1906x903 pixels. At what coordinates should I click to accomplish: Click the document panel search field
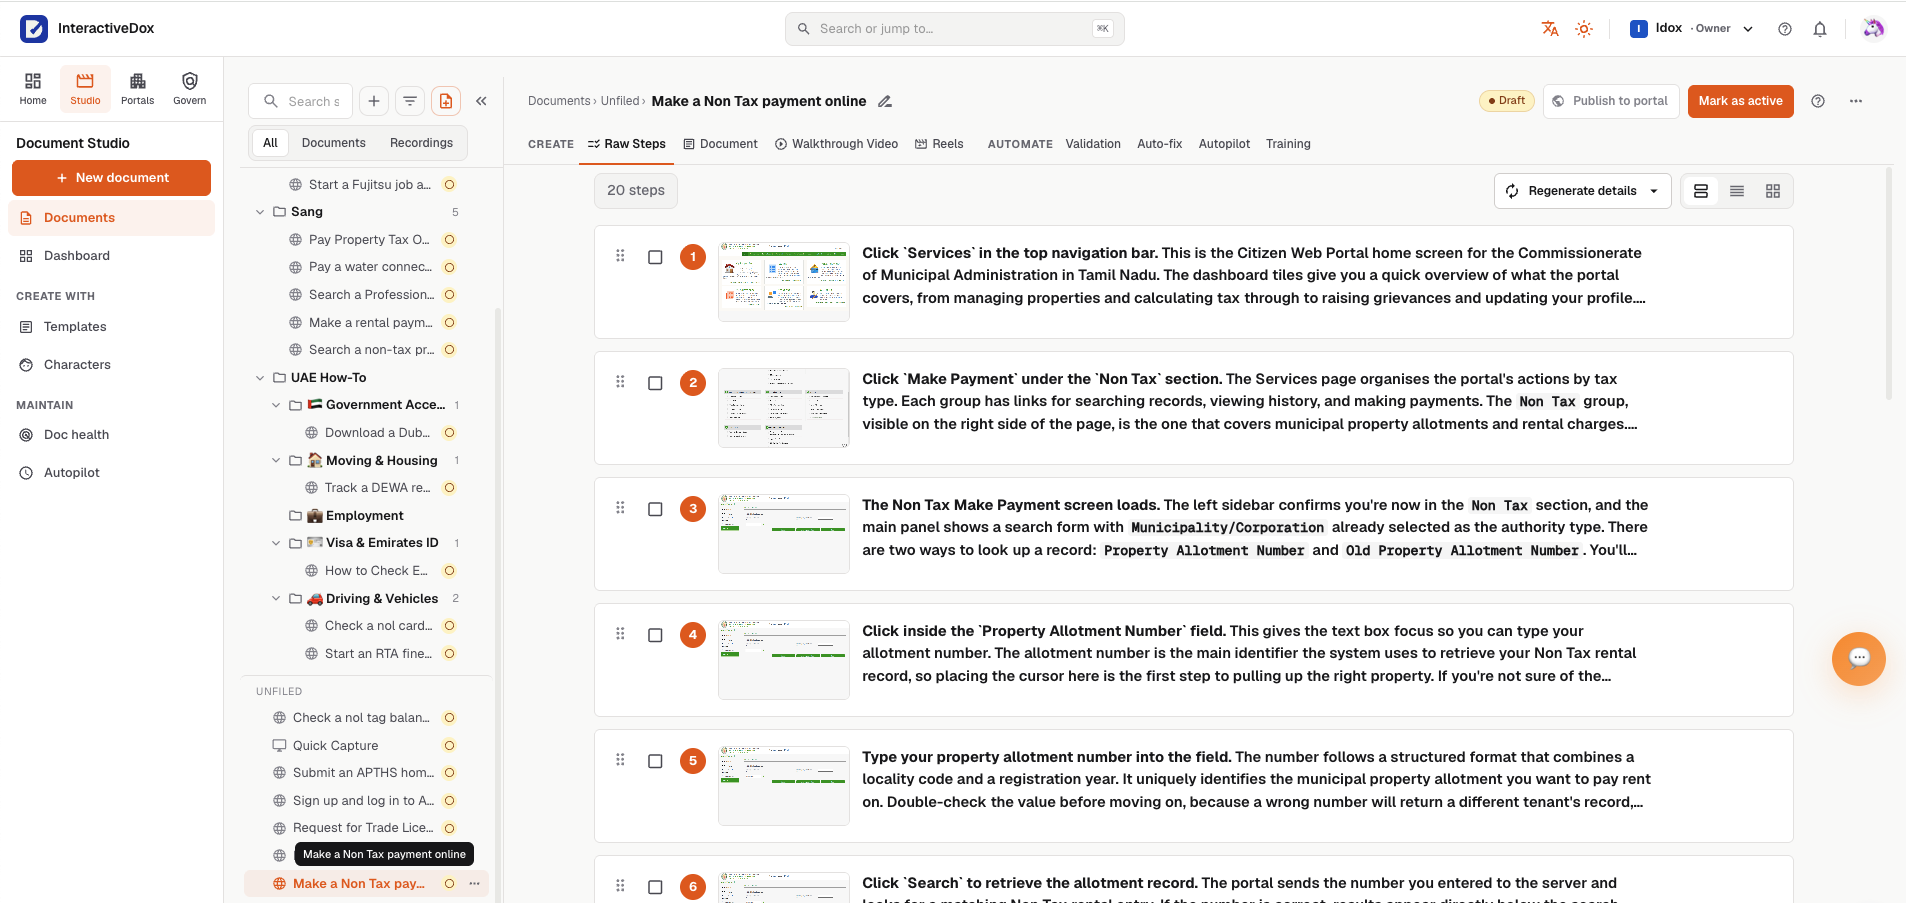301,101
